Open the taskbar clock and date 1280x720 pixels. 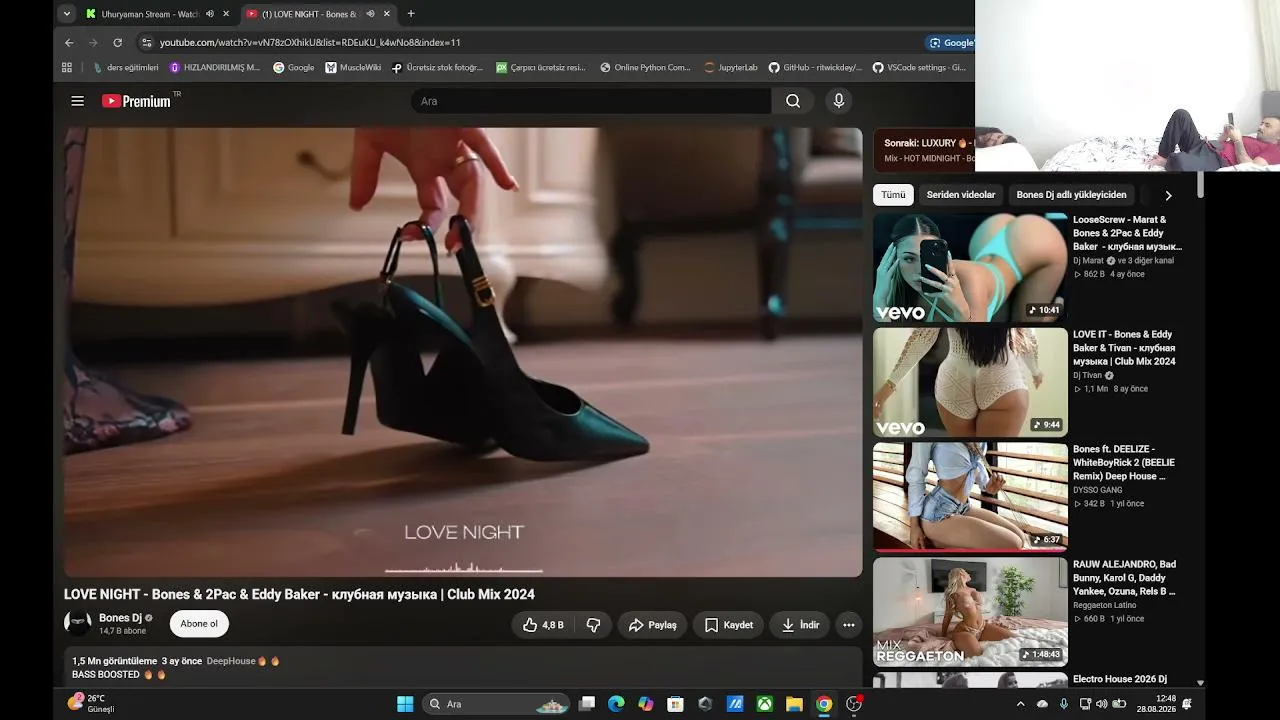point(1156,704)
